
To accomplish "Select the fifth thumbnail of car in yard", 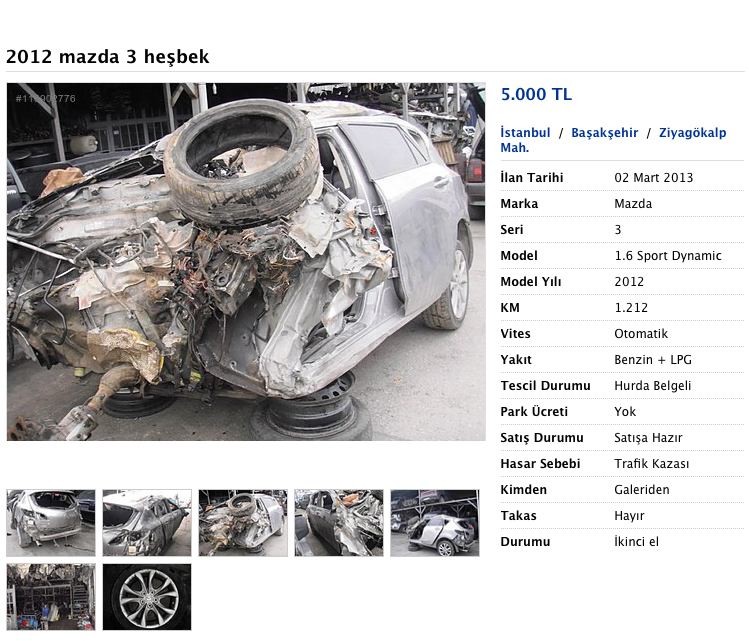I will [435, 523].
